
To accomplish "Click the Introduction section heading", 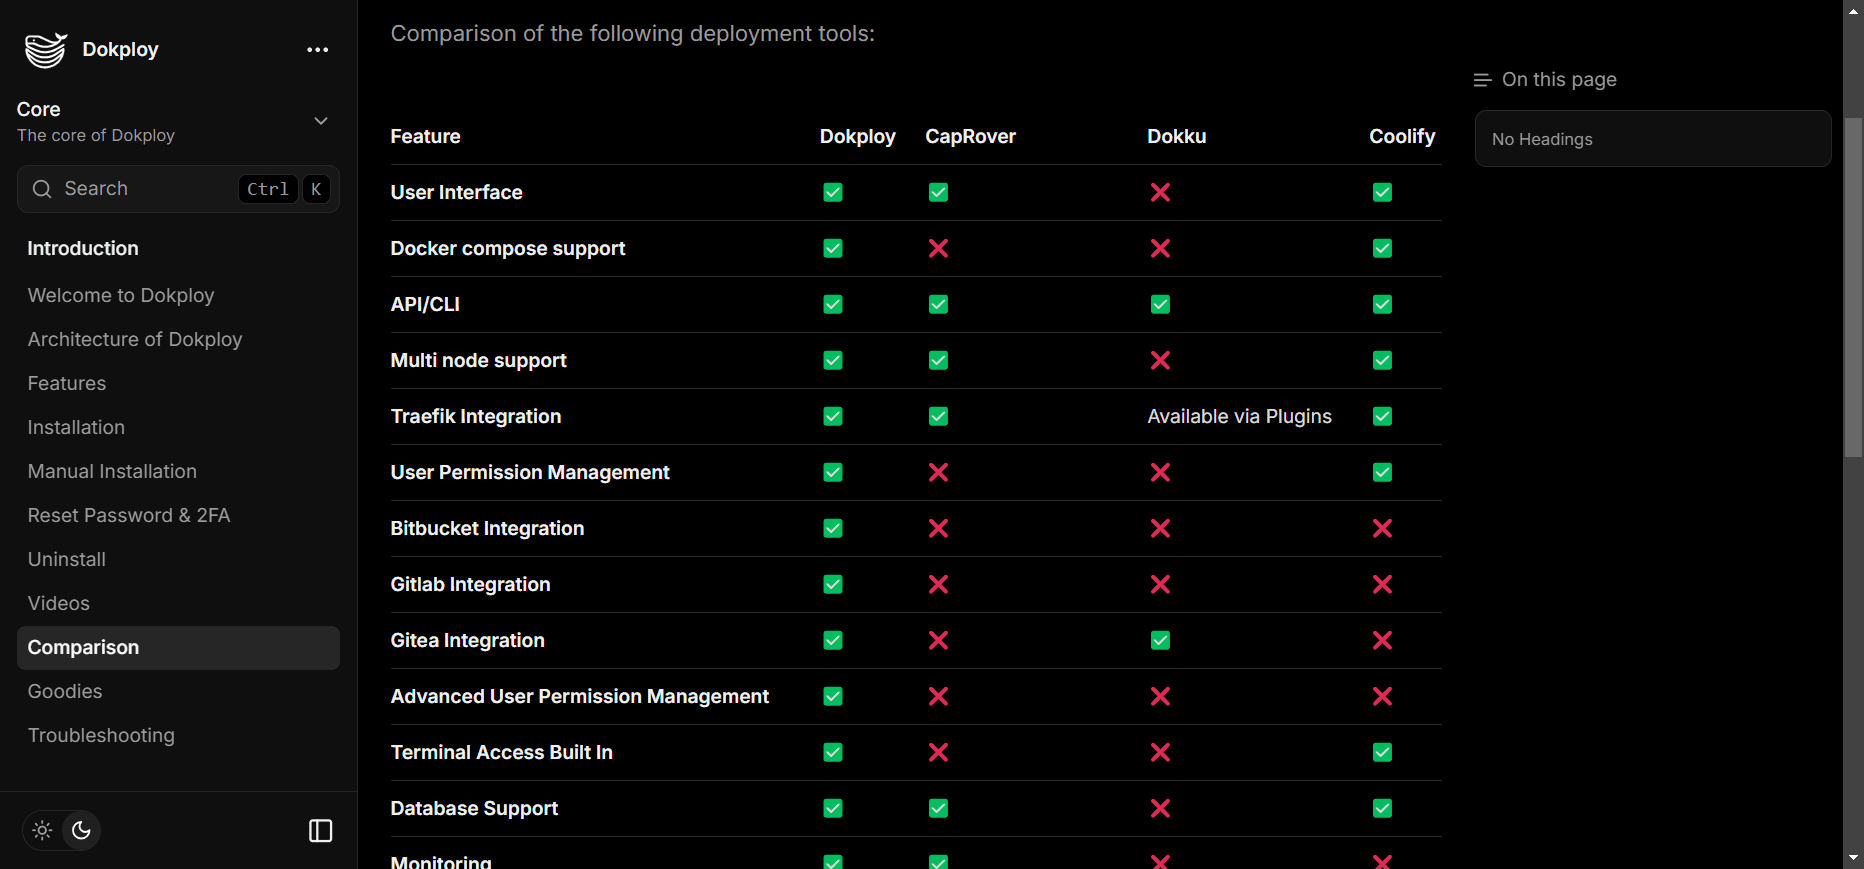I will (x=83, y=248).
